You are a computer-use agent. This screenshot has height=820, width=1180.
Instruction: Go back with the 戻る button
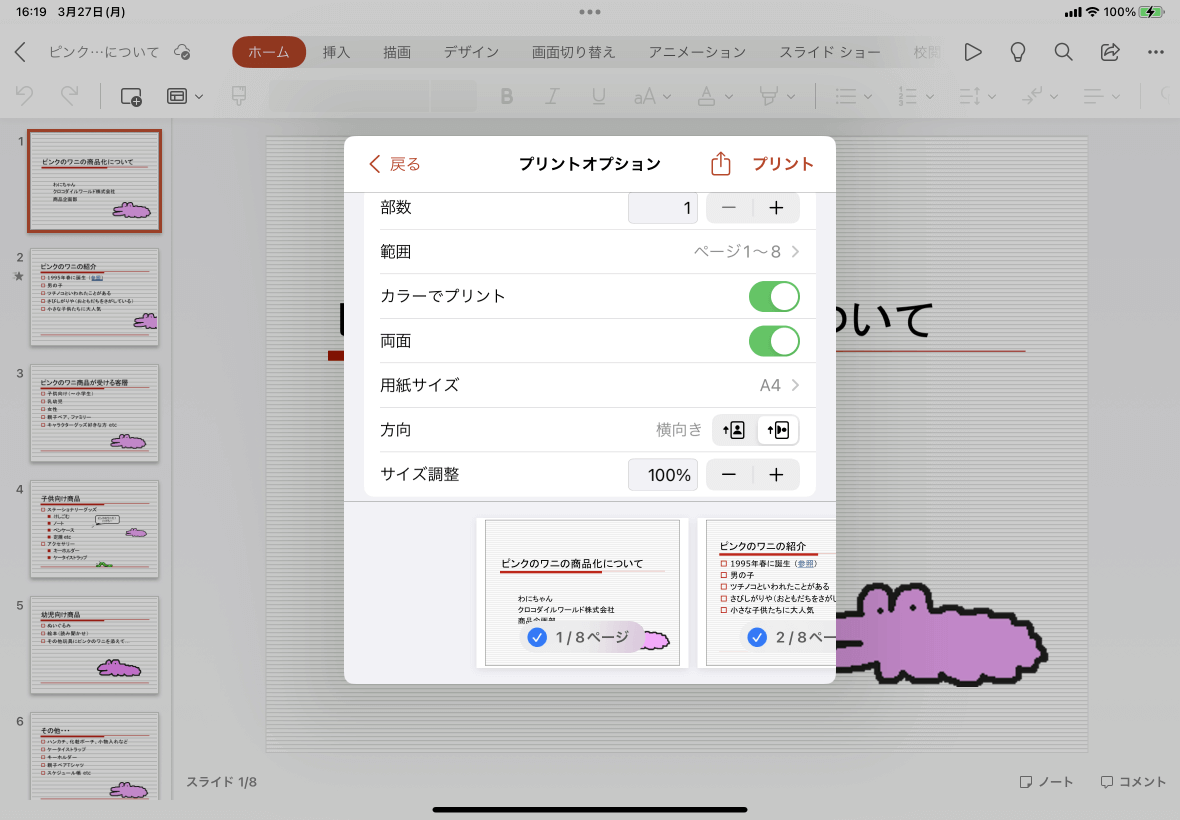(394, 164)
